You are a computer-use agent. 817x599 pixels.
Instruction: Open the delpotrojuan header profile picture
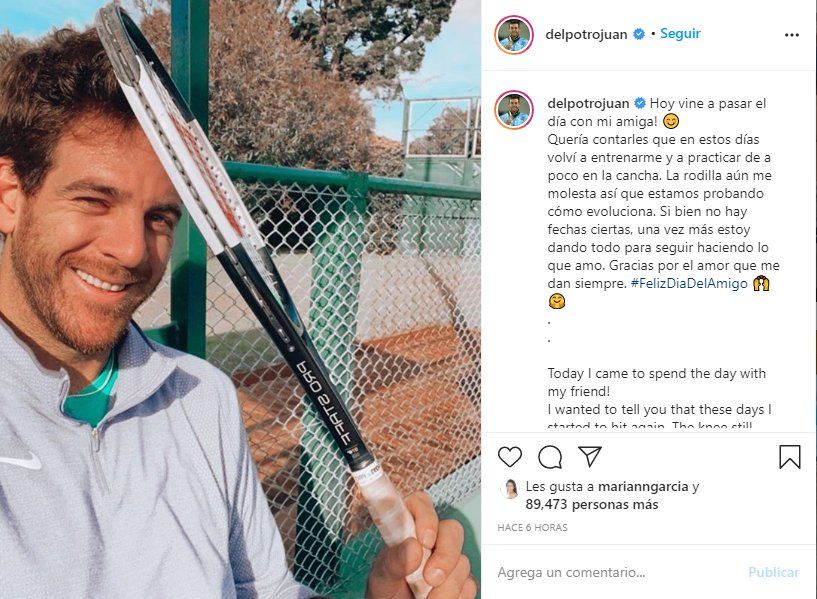pyautogui.click(x=514, y=35)
